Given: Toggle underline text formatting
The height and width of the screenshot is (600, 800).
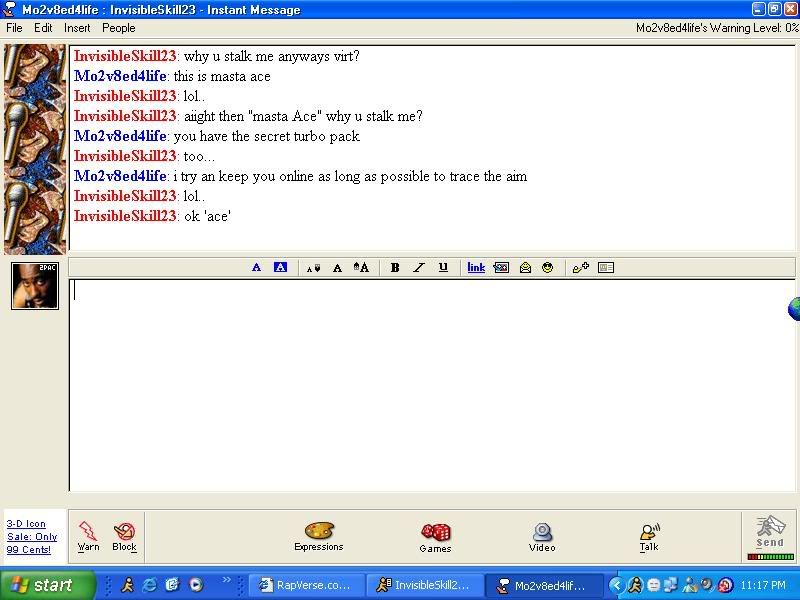Looking at the screenshot, I should 443,267.
